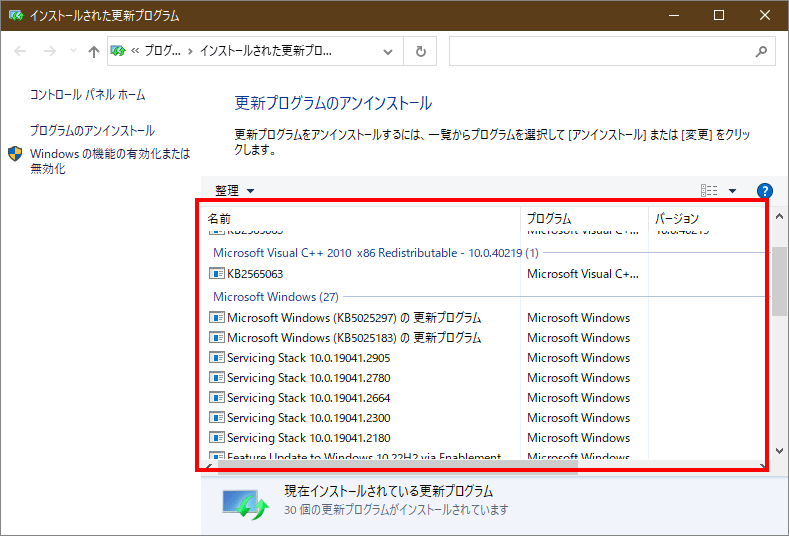
Task: Click the address bar location icon
Action: coord(118,51)
